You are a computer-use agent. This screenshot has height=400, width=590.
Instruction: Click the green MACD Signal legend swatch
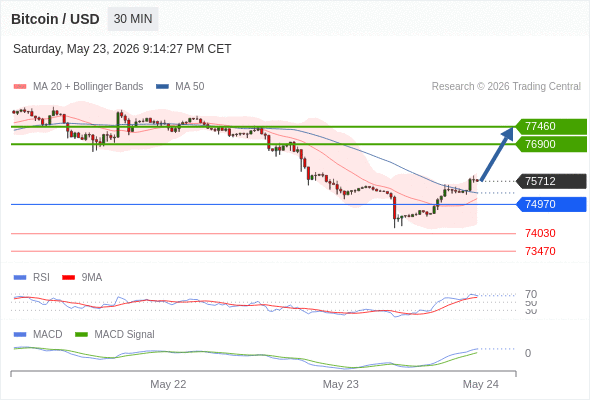pos(81,335)
